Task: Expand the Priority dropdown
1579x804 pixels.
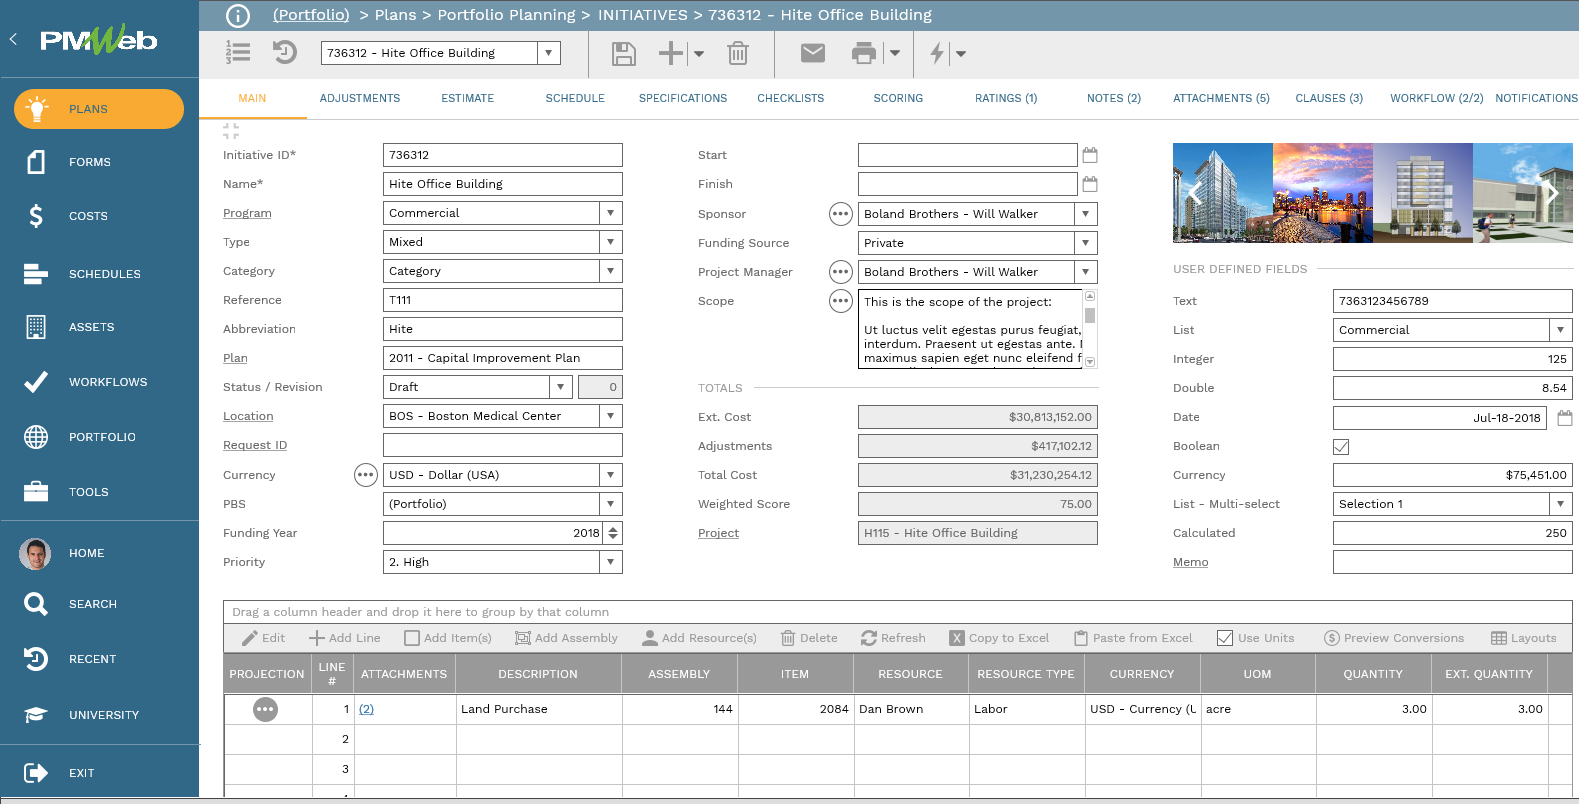Action: click(x=610, y=562)
